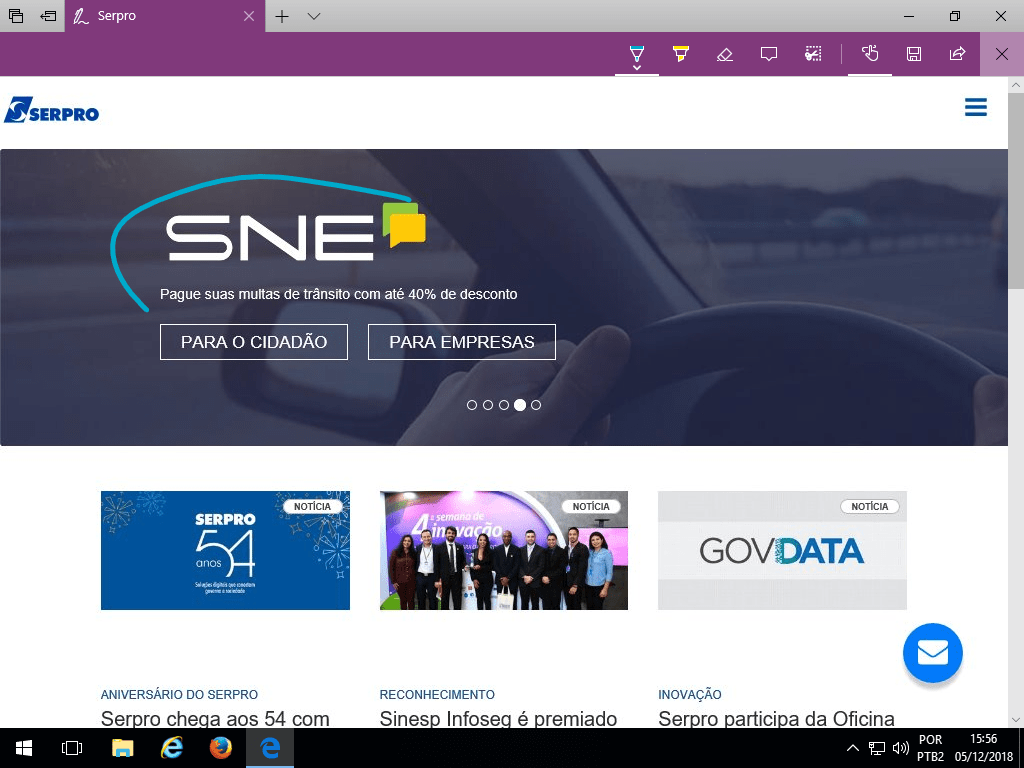Choose the eraser tool
Viewport: 1024px width, 768px height.
coord(725,54)
